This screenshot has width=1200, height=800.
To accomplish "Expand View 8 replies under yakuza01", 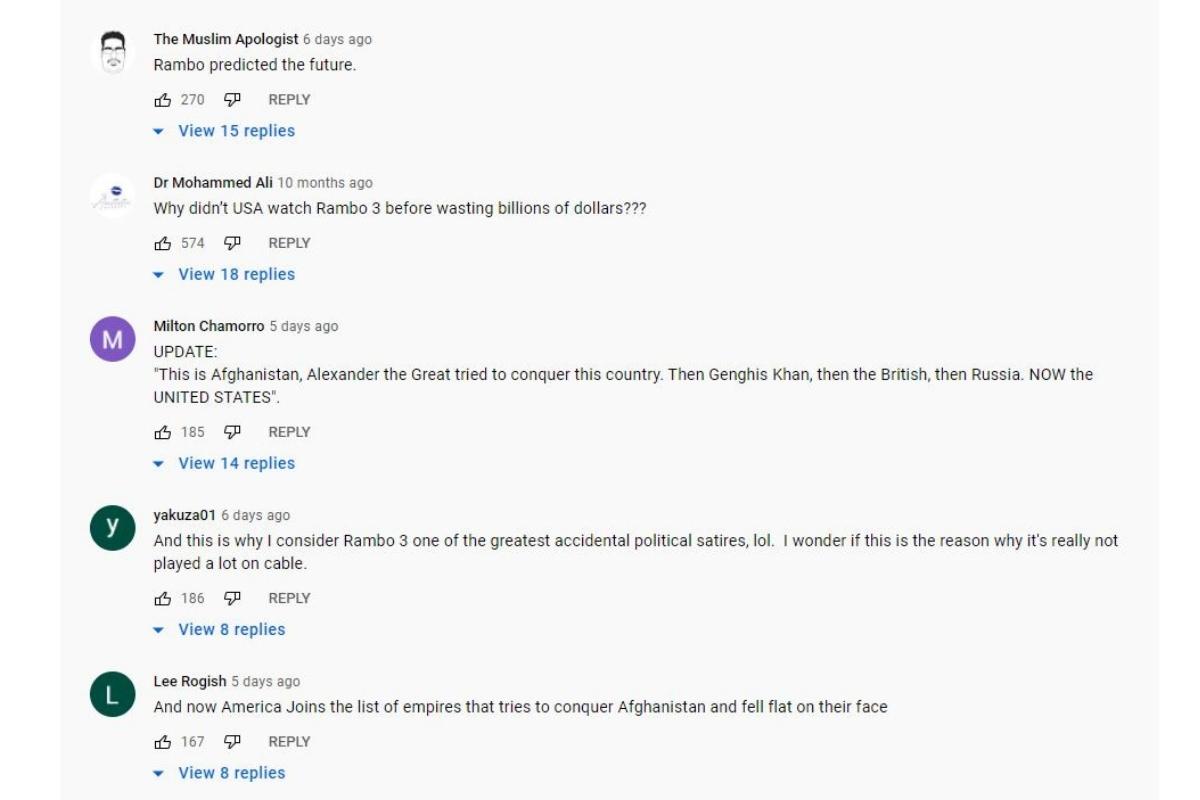I will point(231,629).
